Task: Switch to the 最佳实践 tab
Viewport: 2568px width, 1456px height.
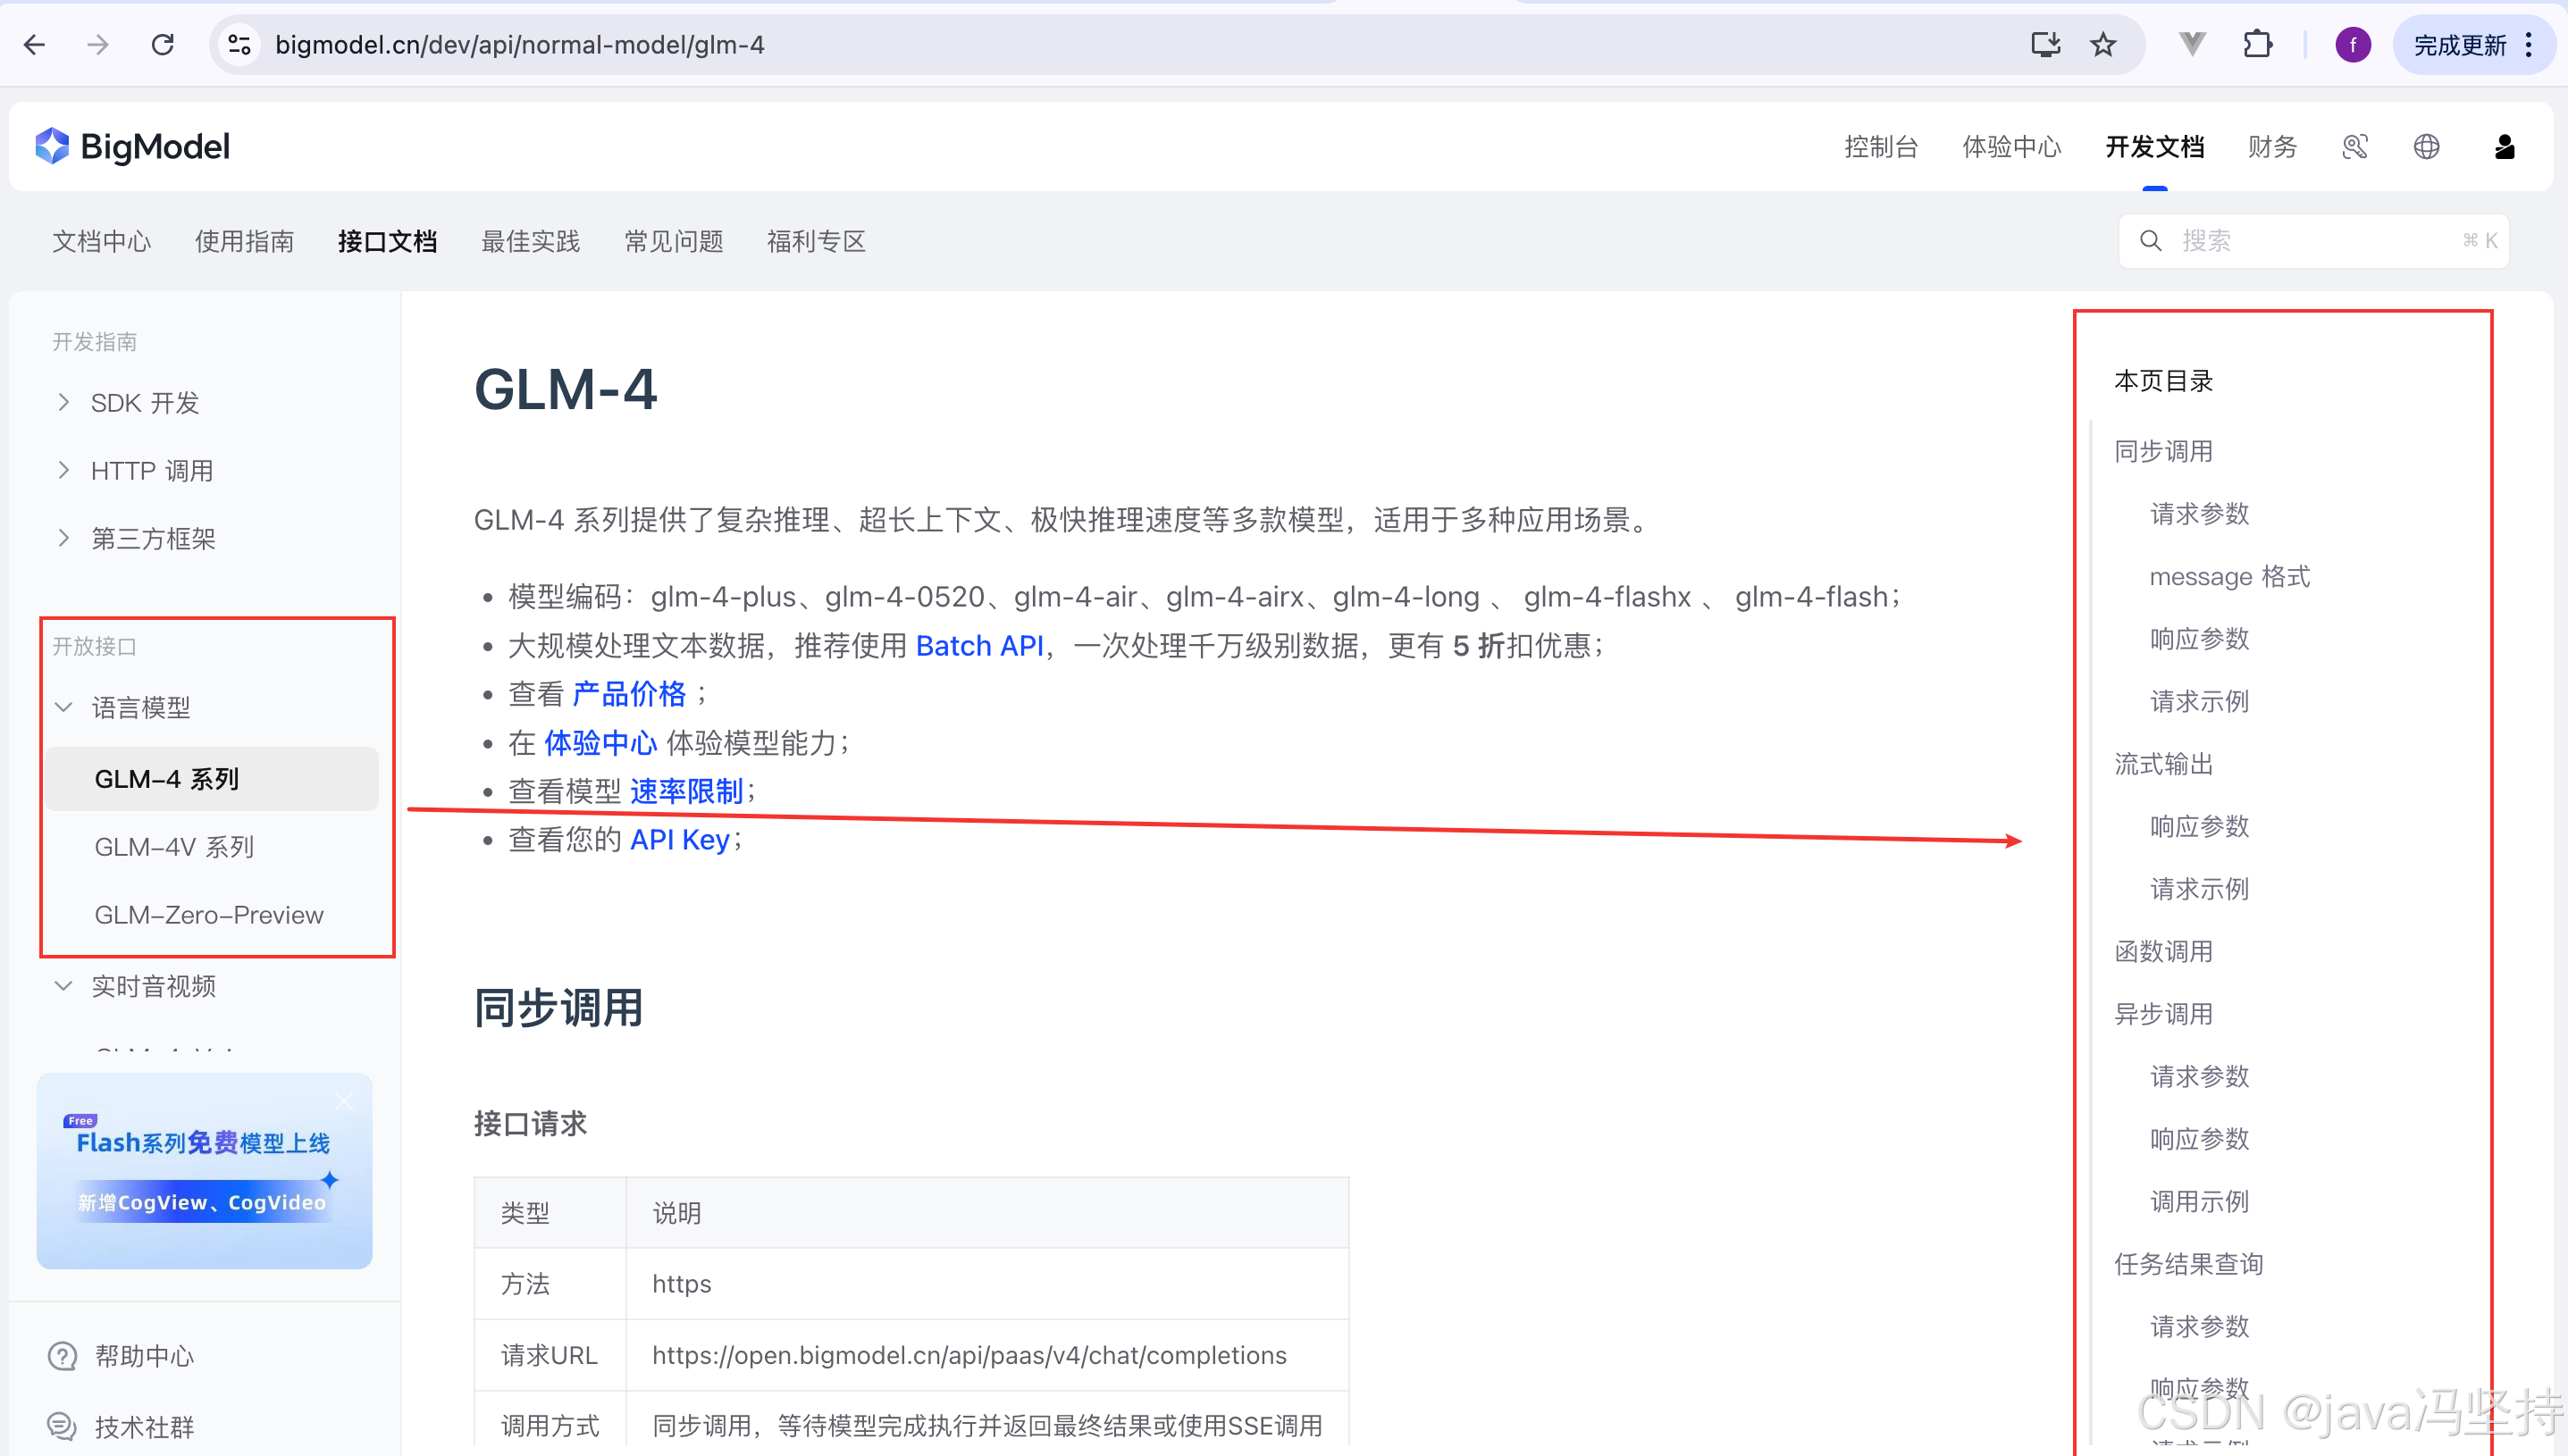Action: [x=530, y=241]
